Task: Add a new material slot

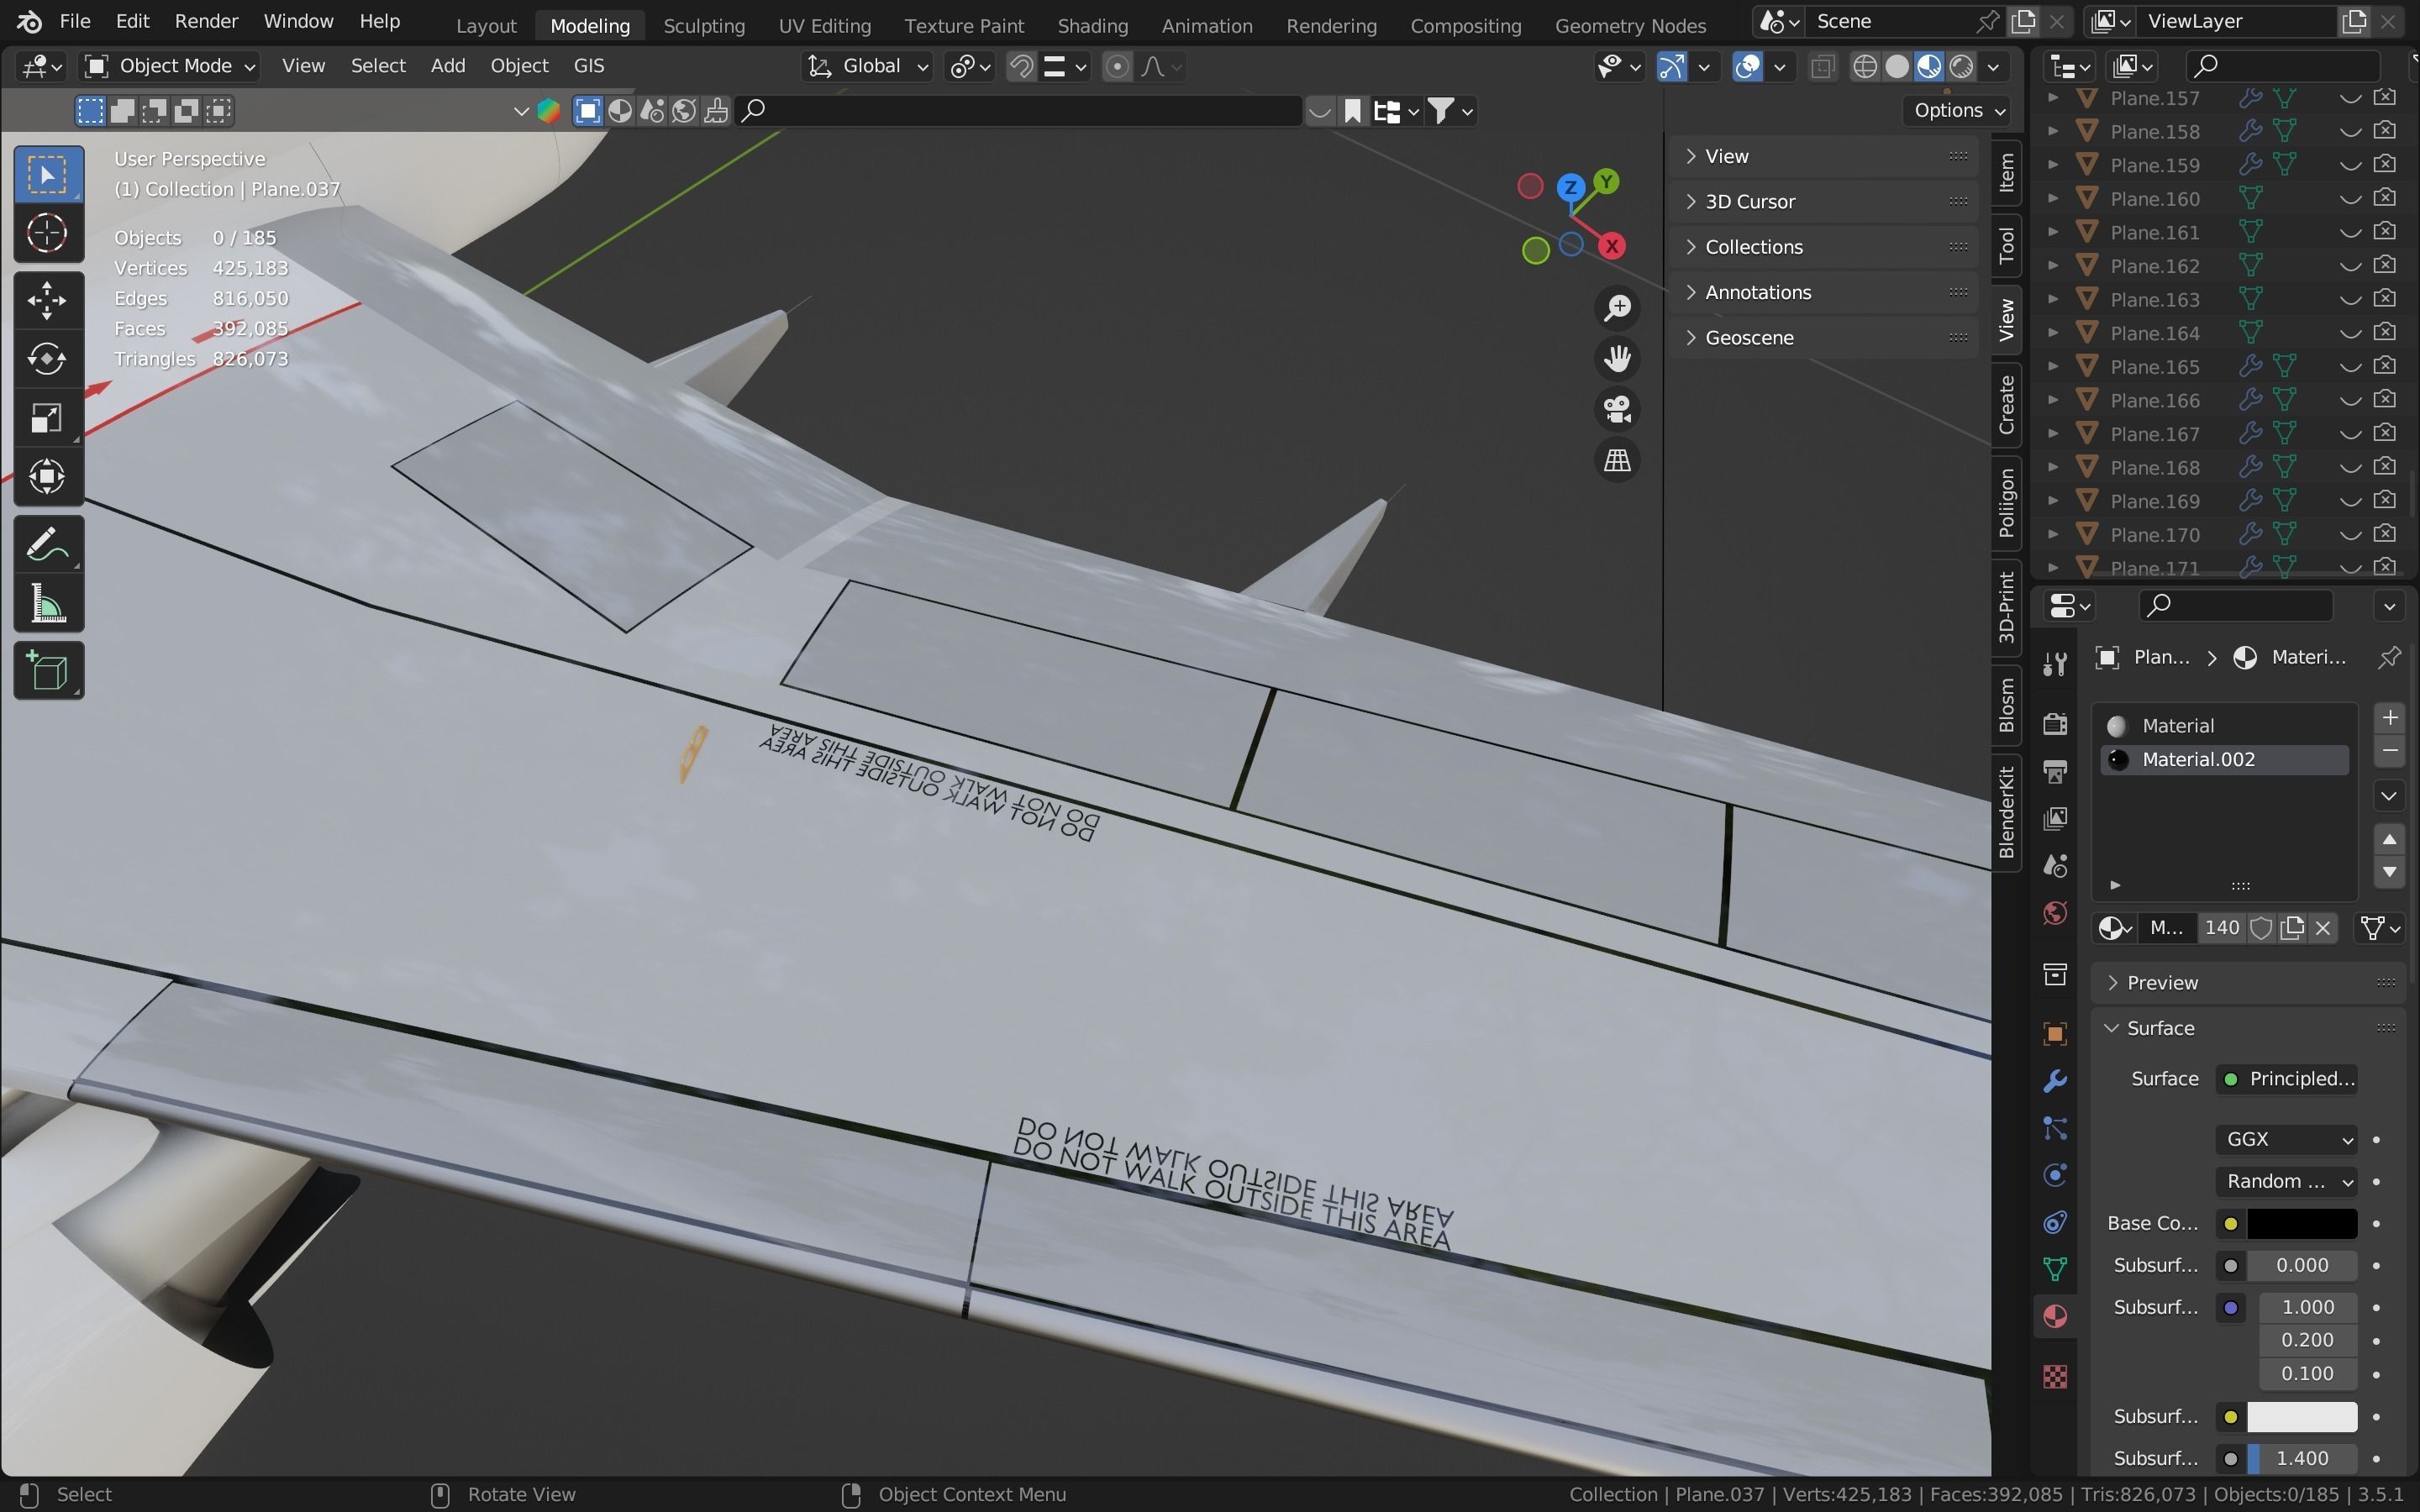Action: [x=2389, y=718]
